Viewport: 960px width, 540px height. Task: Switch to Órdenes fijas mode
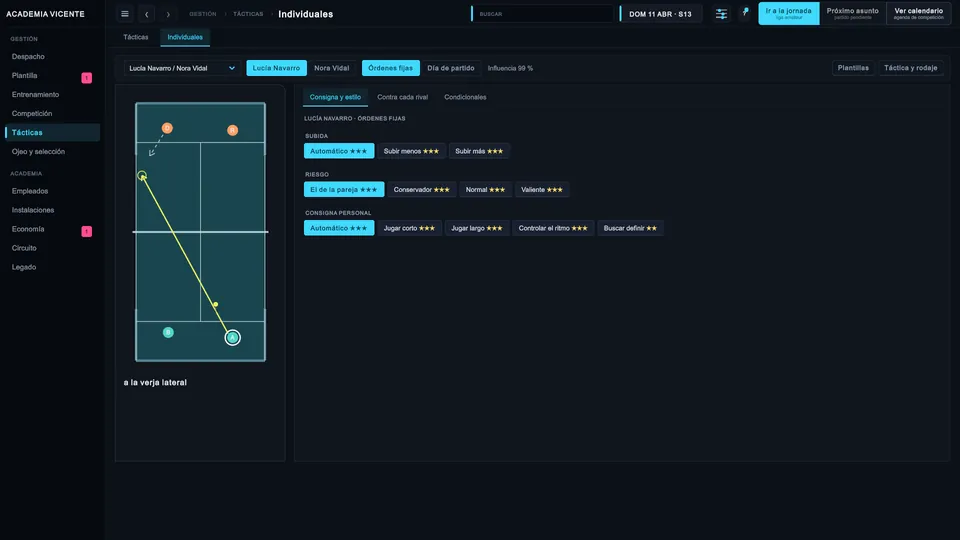tap(391, 68)
